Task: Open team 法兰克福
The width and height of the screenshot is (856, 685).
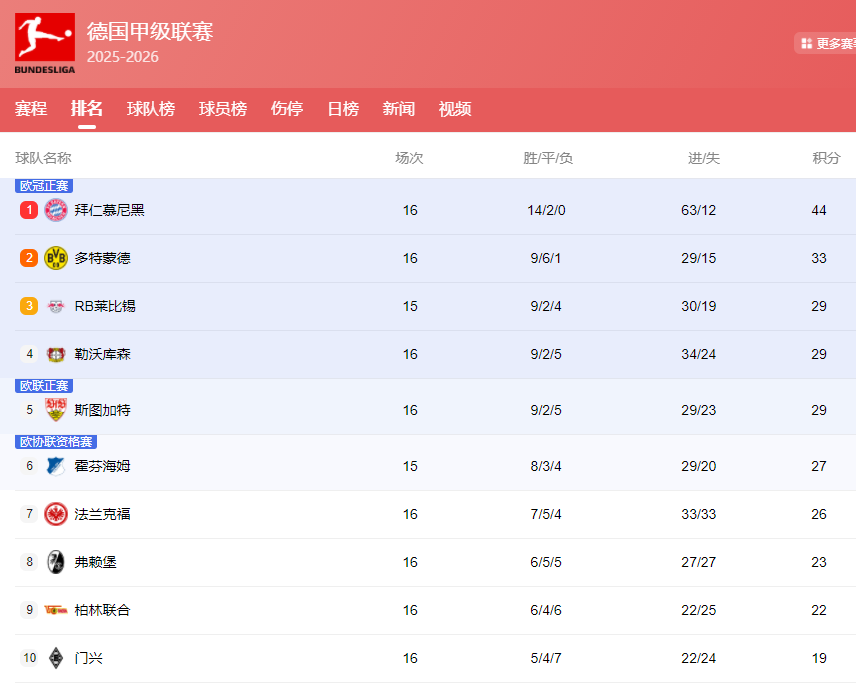Action: (x=103, y=514)
